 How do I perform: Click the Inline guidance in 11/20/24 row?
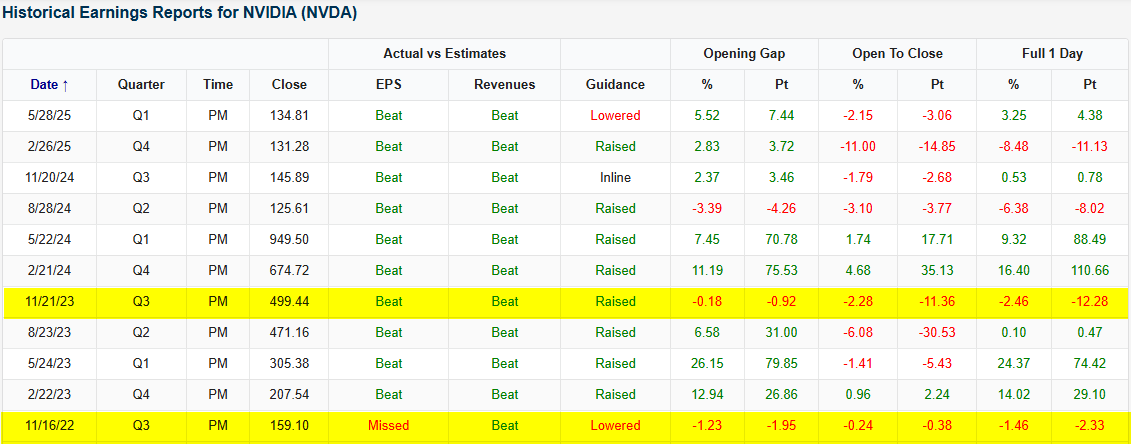coord(615,178)
